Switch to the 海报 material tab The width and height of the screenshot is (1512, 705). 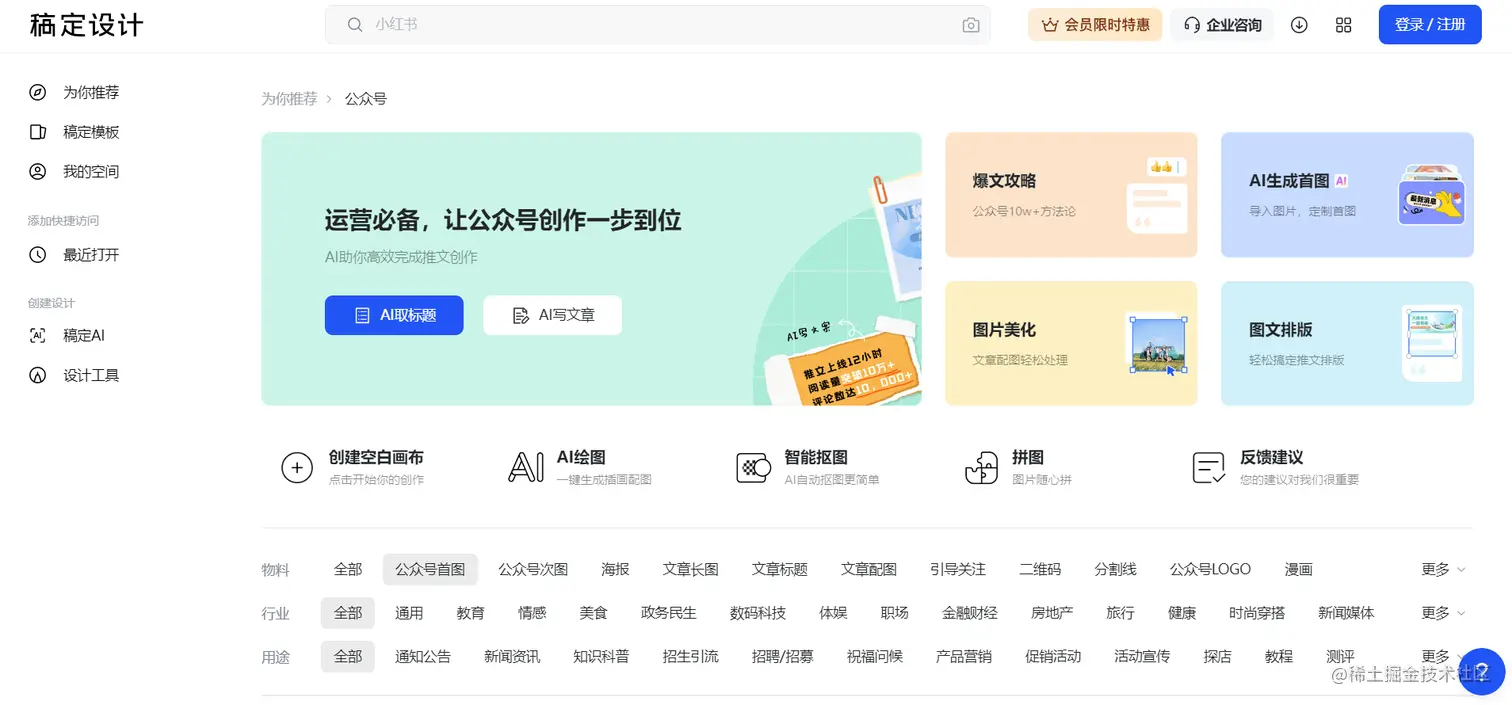coord(615,569)
